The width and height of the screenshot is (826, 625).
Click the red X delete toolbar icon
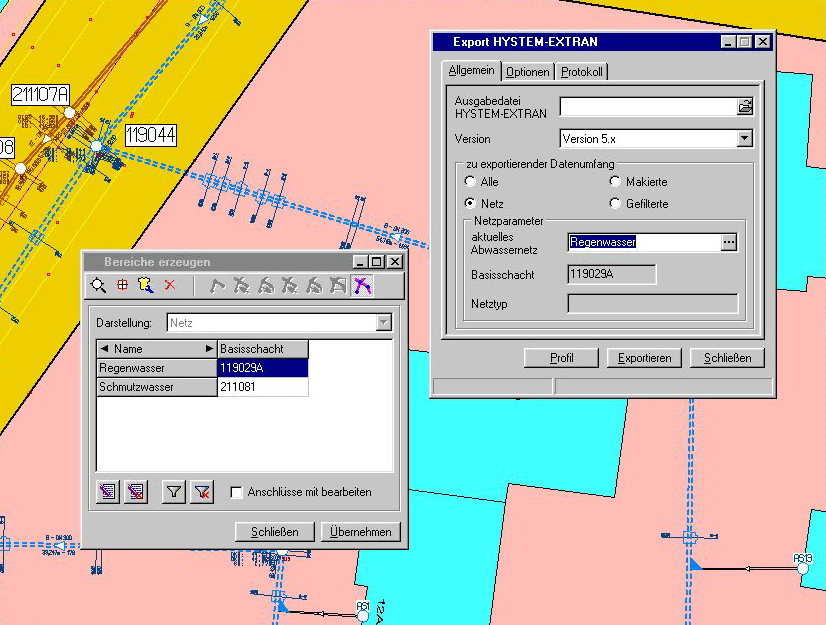170,286
